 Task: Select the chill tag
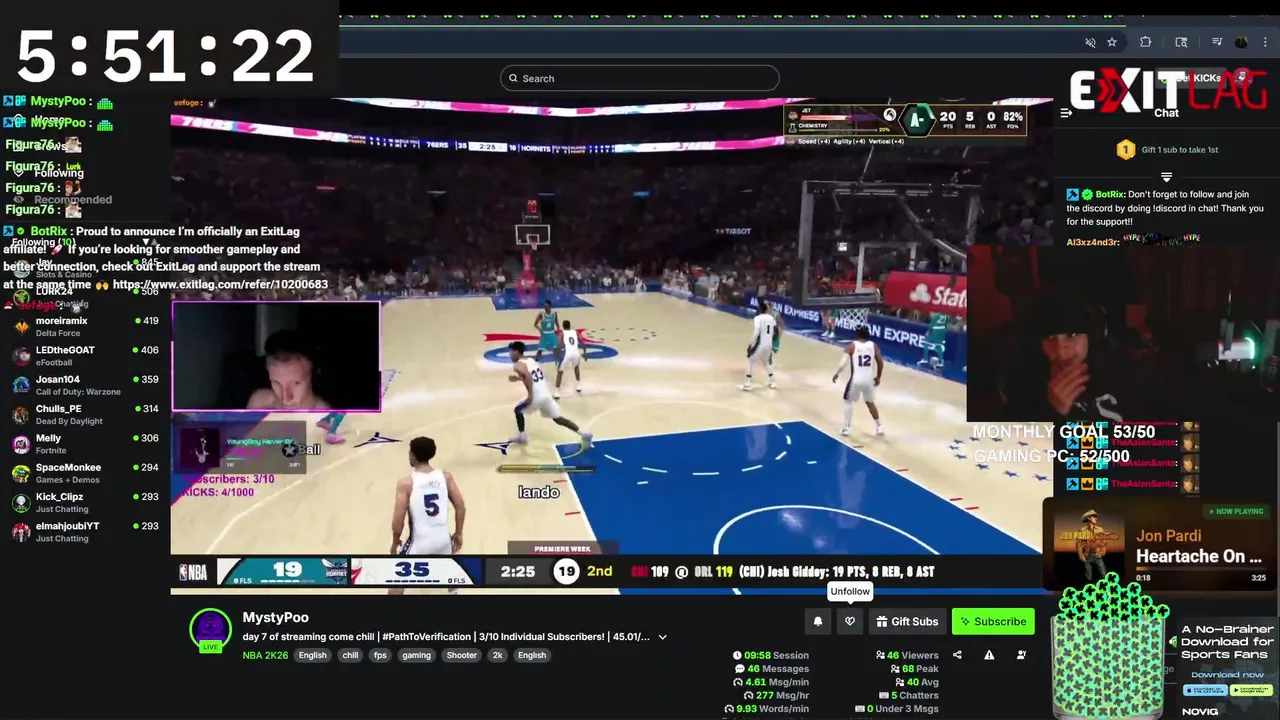[x=350, y=655]
